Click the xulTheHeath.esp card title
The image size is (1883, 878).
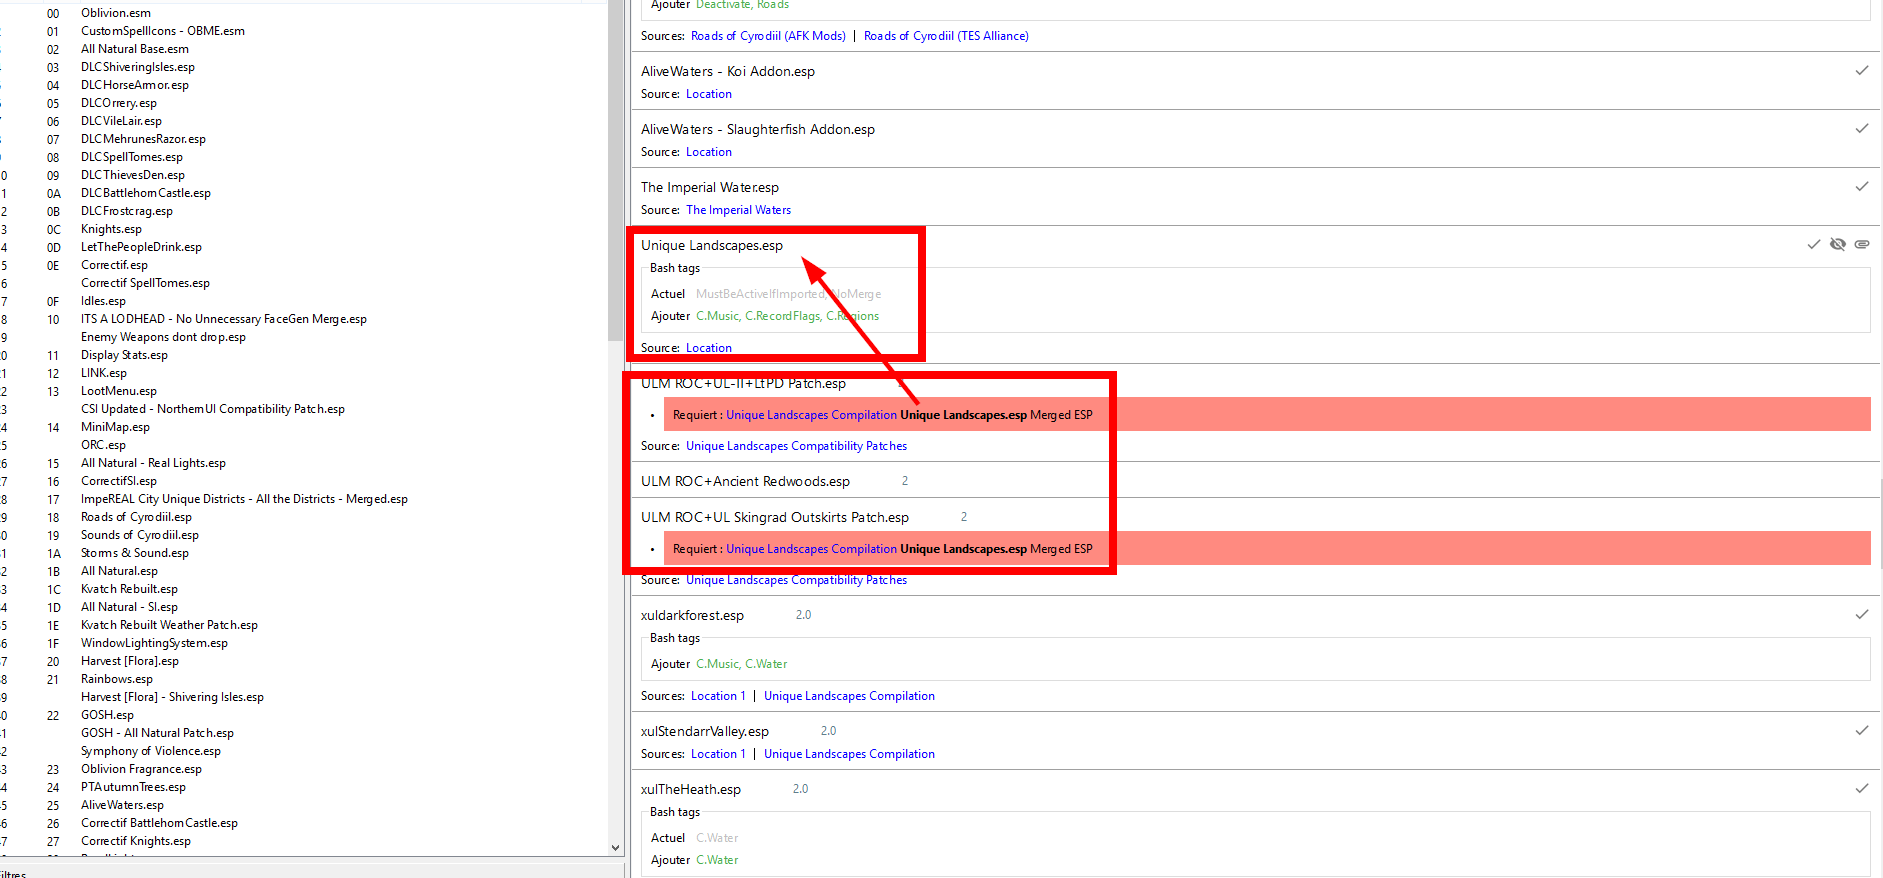coord(691,789)
